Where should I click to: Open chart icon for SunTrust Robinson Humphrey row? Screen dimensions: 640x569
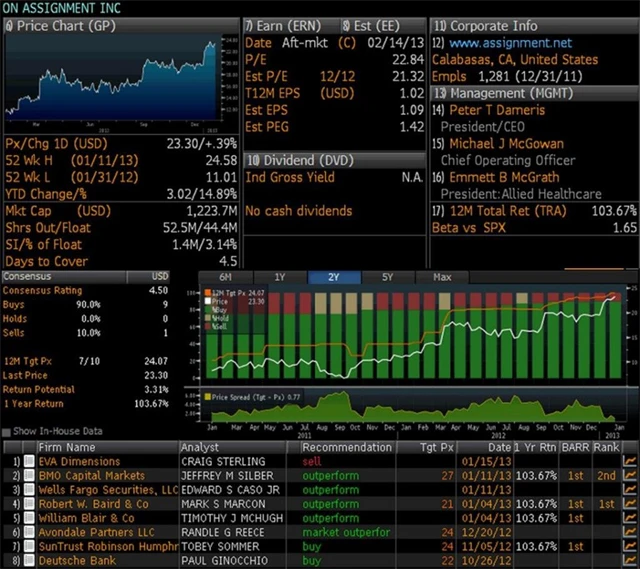coord(630,547)
